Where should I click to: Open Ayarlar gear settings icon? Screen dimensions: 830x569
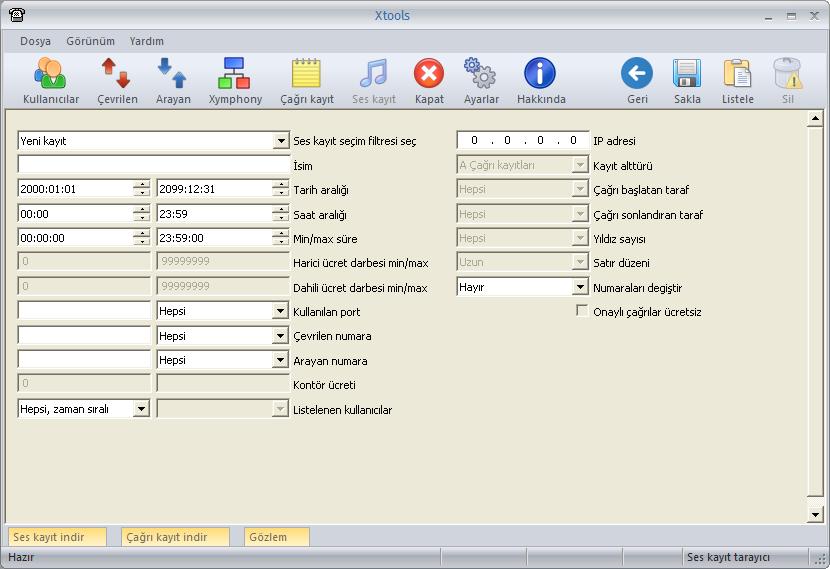[480, 75]
